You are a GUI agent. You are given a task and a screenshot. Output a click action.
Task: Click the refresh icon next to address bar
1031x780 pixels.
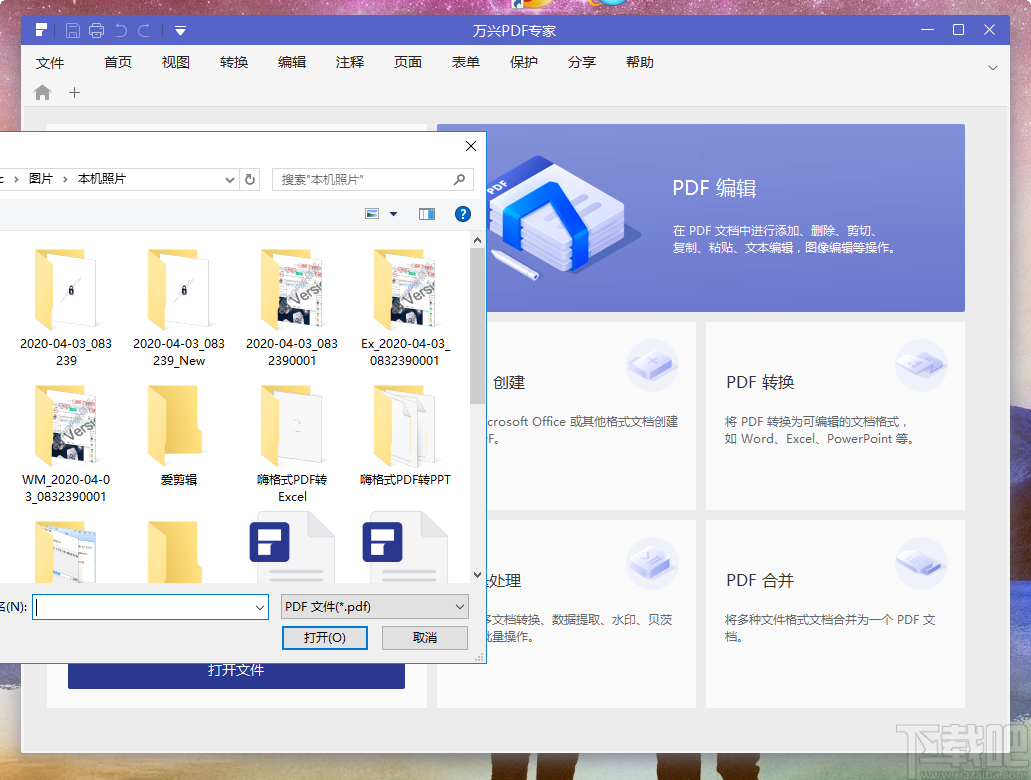coord(249,179)
